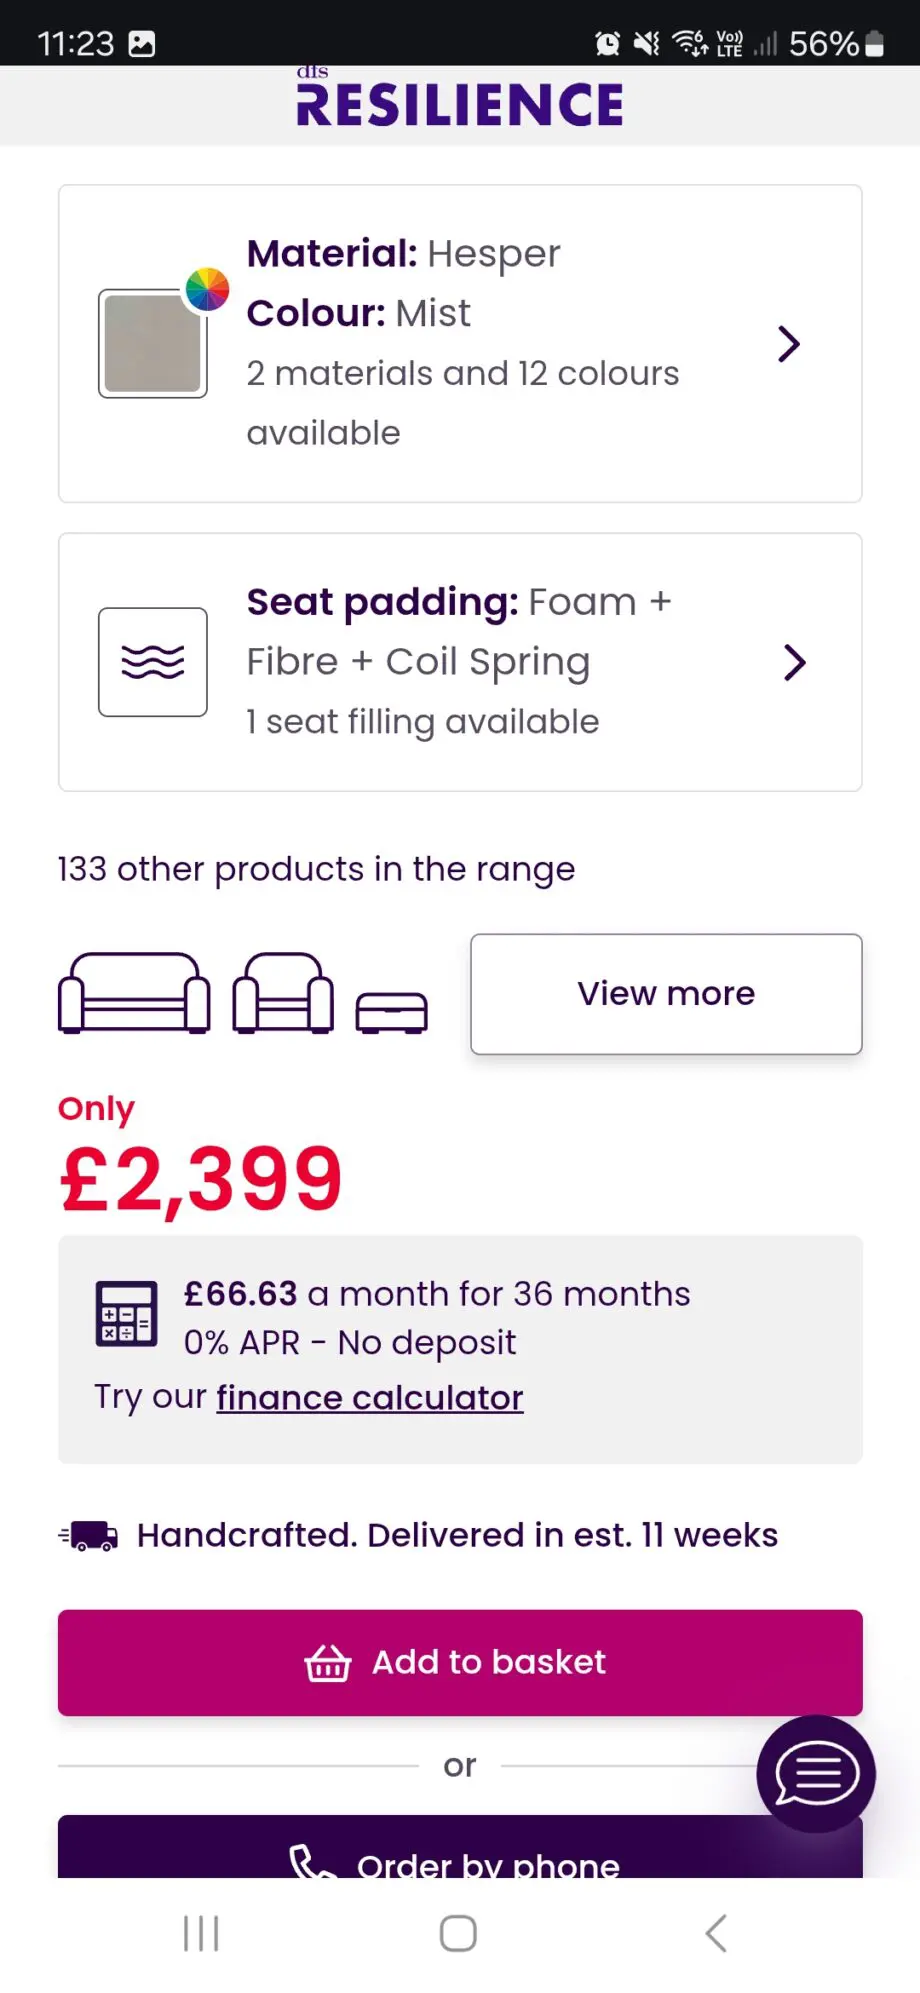
Task: Expand Seat padding options chevron
Action: [794, 662]
